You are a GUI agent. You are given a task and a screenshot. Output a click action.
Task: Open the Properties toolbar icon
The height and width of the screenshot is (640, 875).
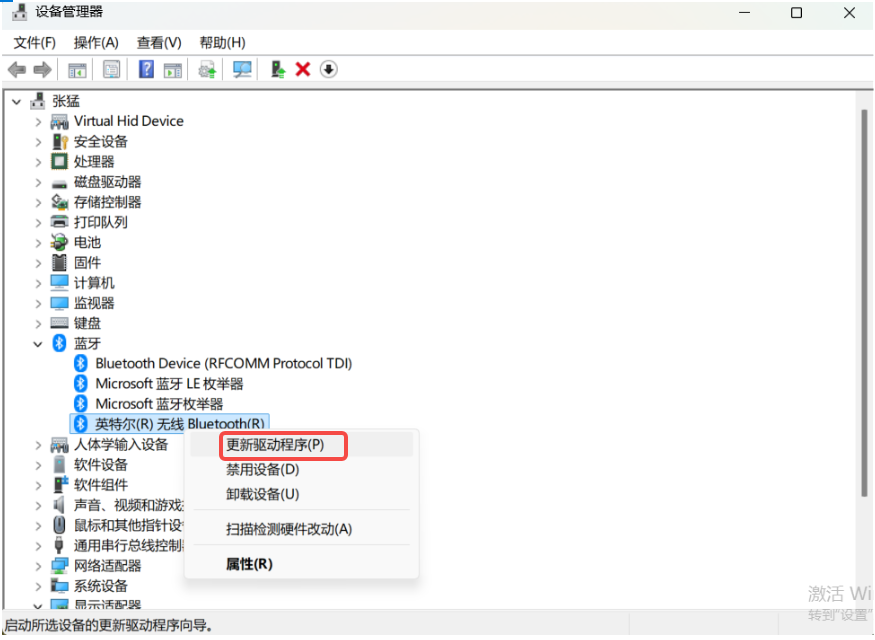[111, 69]
